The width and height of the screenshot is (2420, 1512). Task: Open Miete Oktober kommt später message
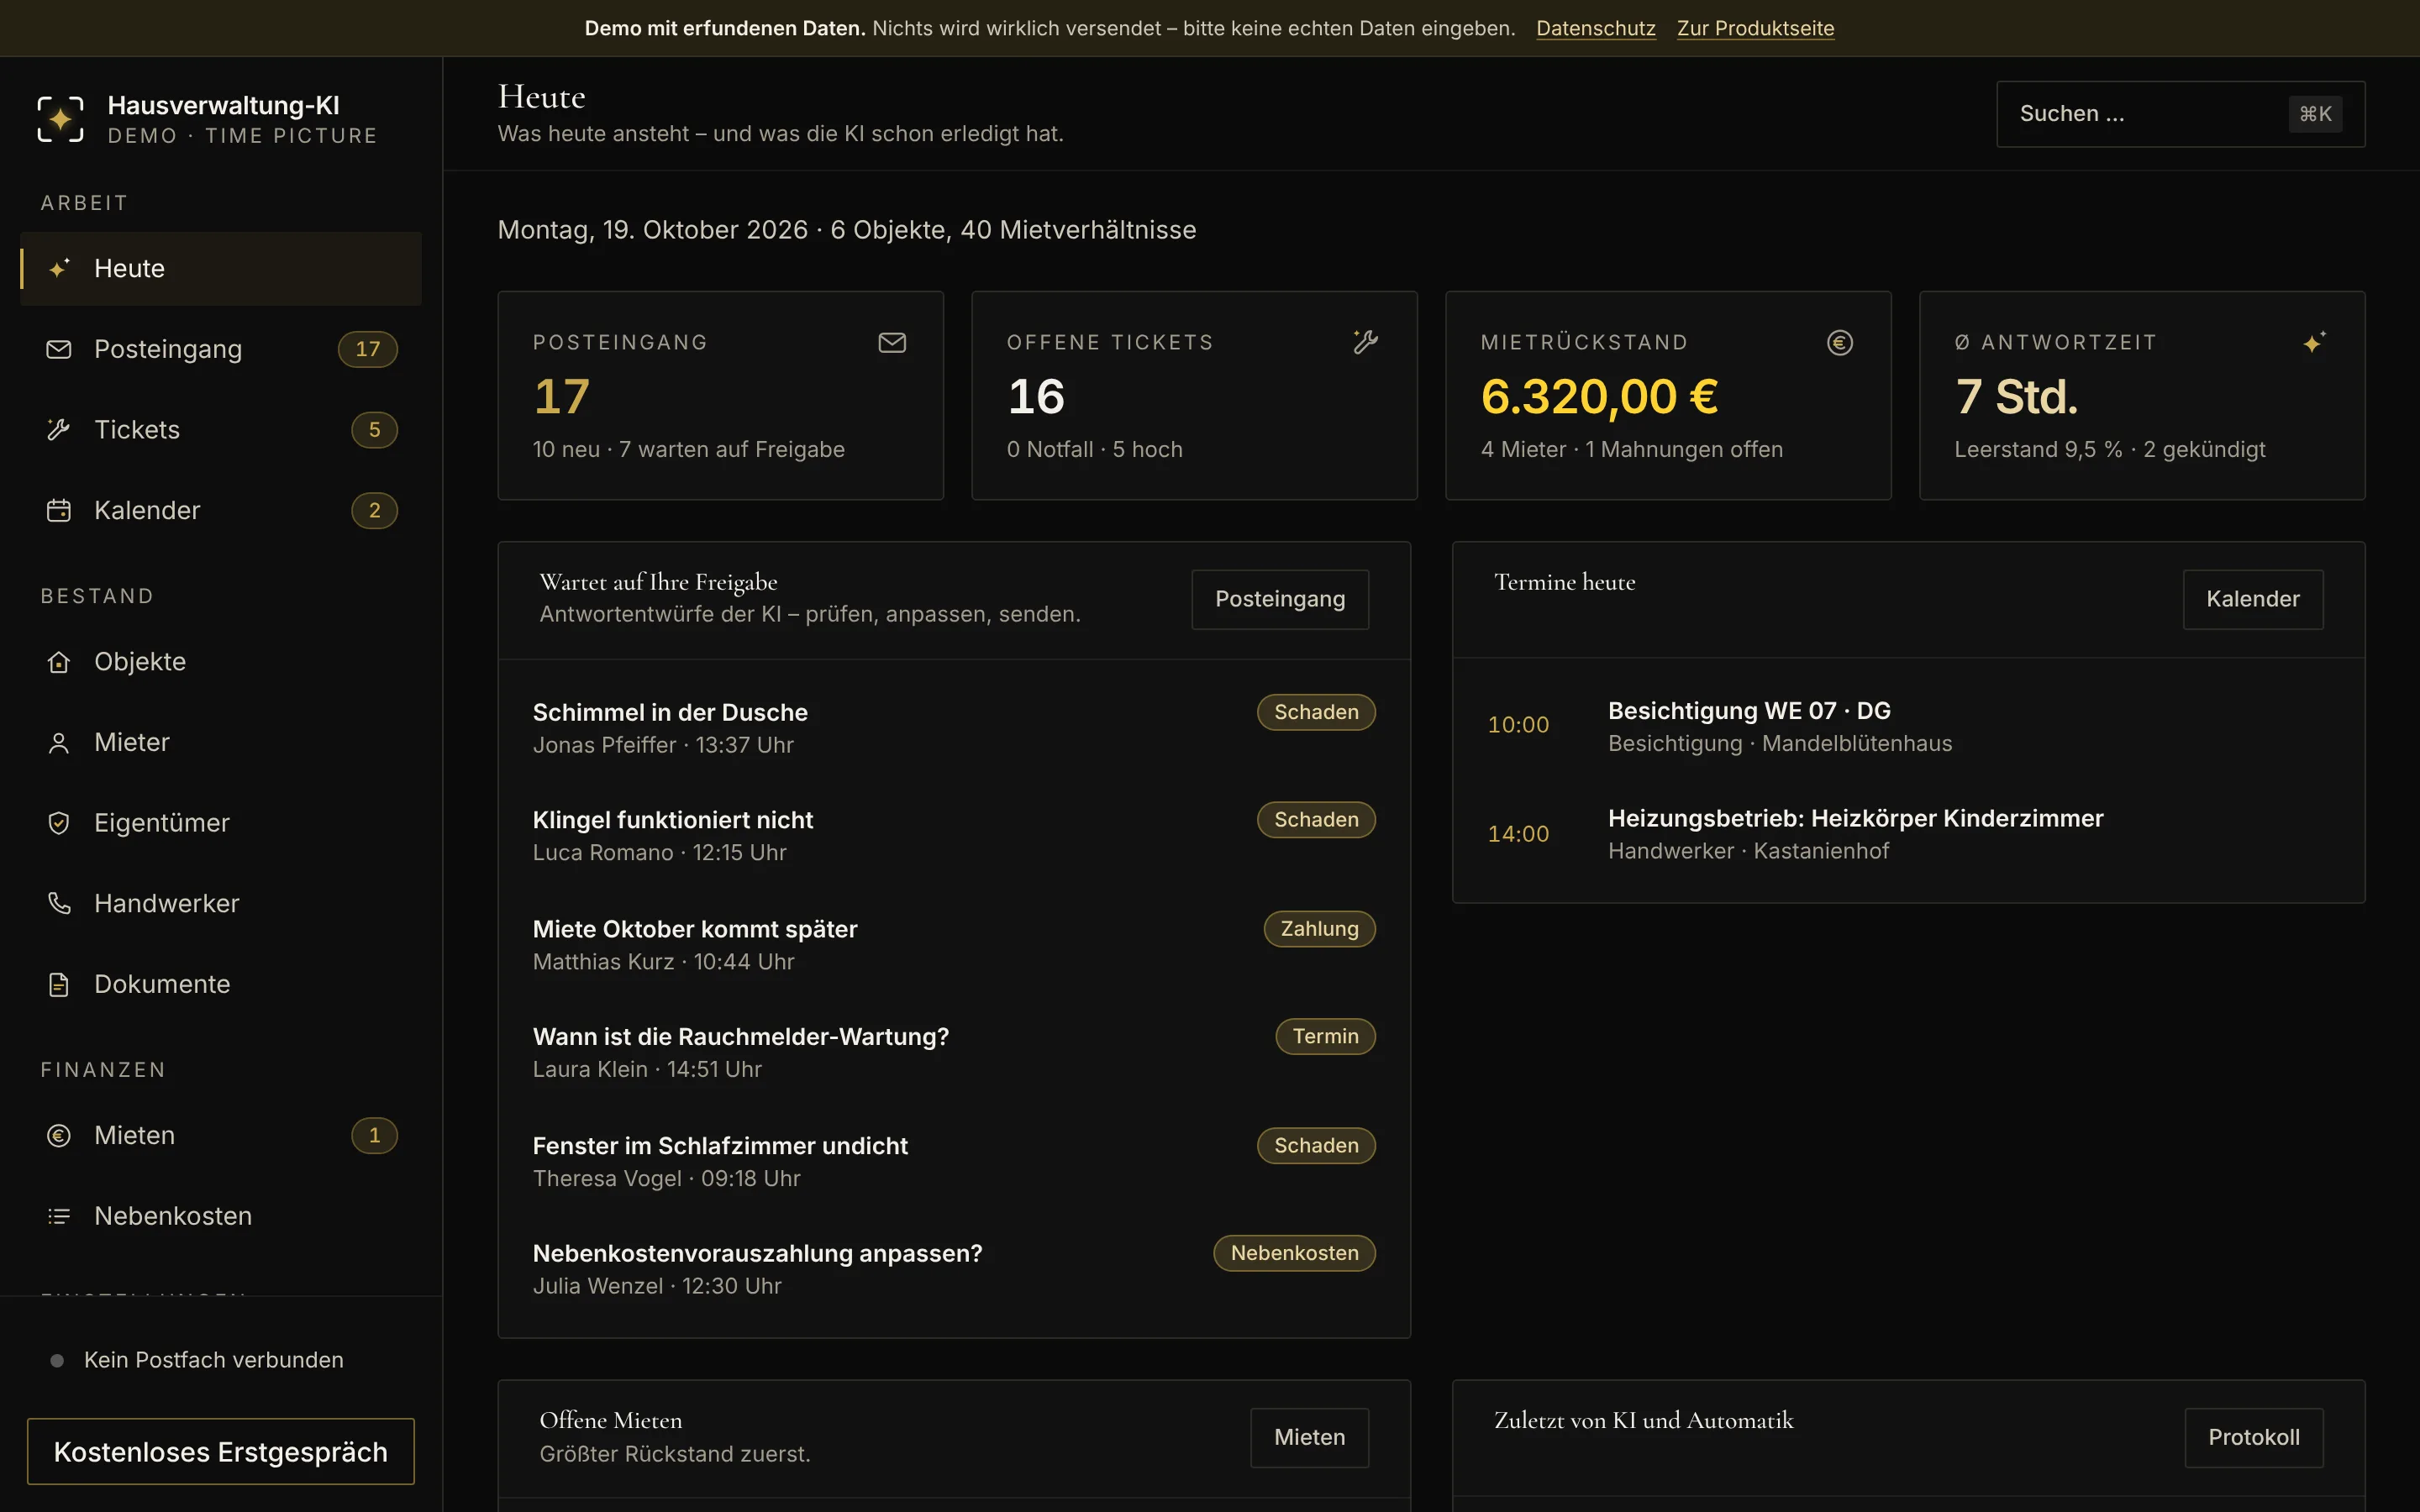[x=954, y=945]
